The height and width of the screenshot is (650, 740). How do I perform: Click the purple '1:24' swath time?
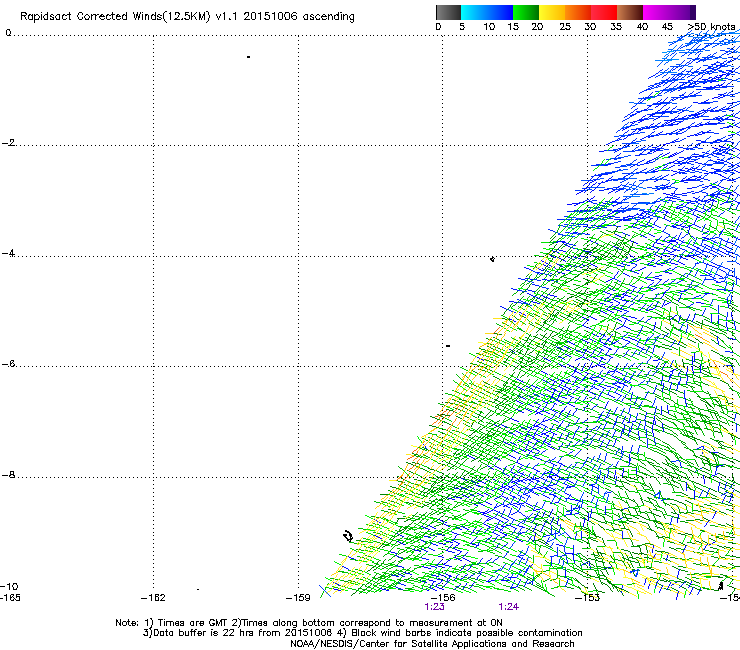pos(509,607)
